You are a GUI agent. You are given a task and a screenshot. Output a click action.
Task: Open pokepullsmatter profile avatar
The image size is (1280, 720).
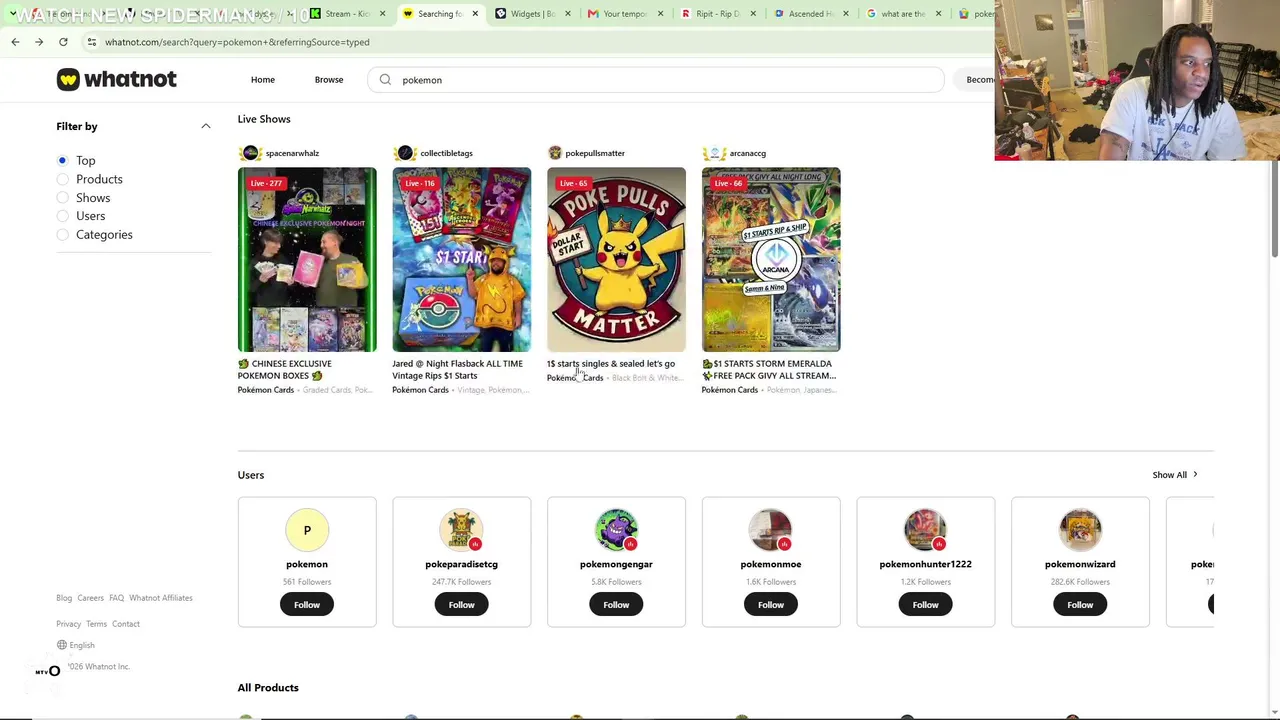coord(555,153)
